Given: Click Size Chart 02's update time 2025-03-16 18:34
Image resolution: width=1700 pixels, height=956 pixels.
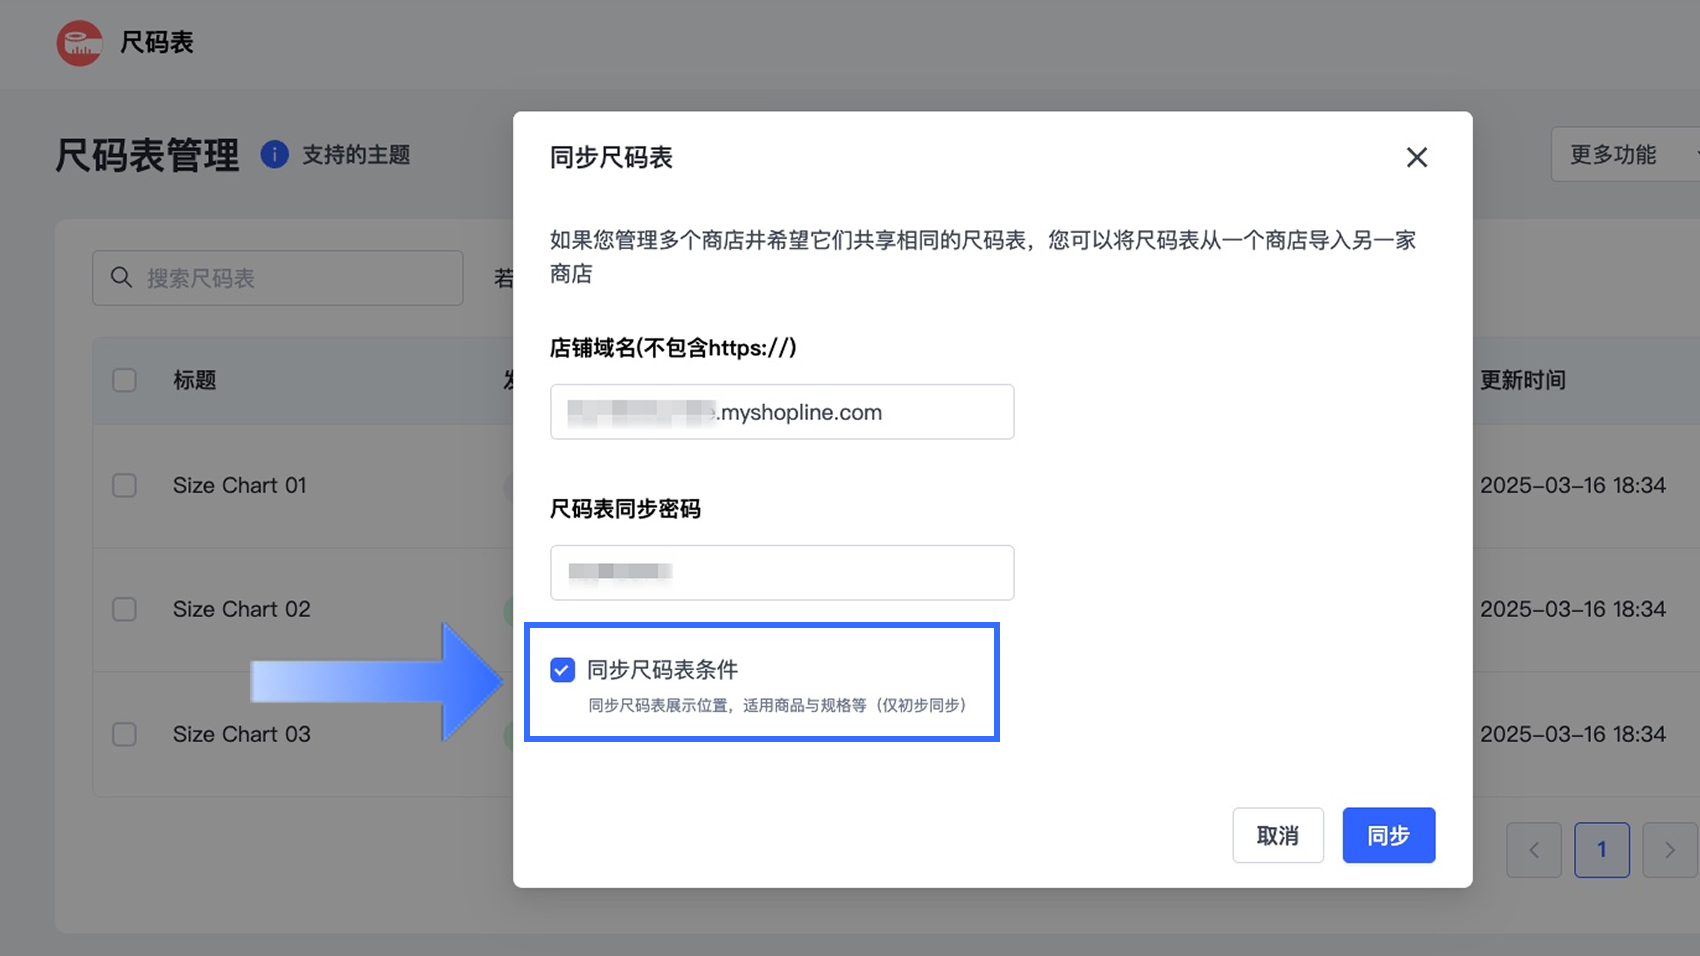Looking at the screenshot, I should coord(1573,609).
